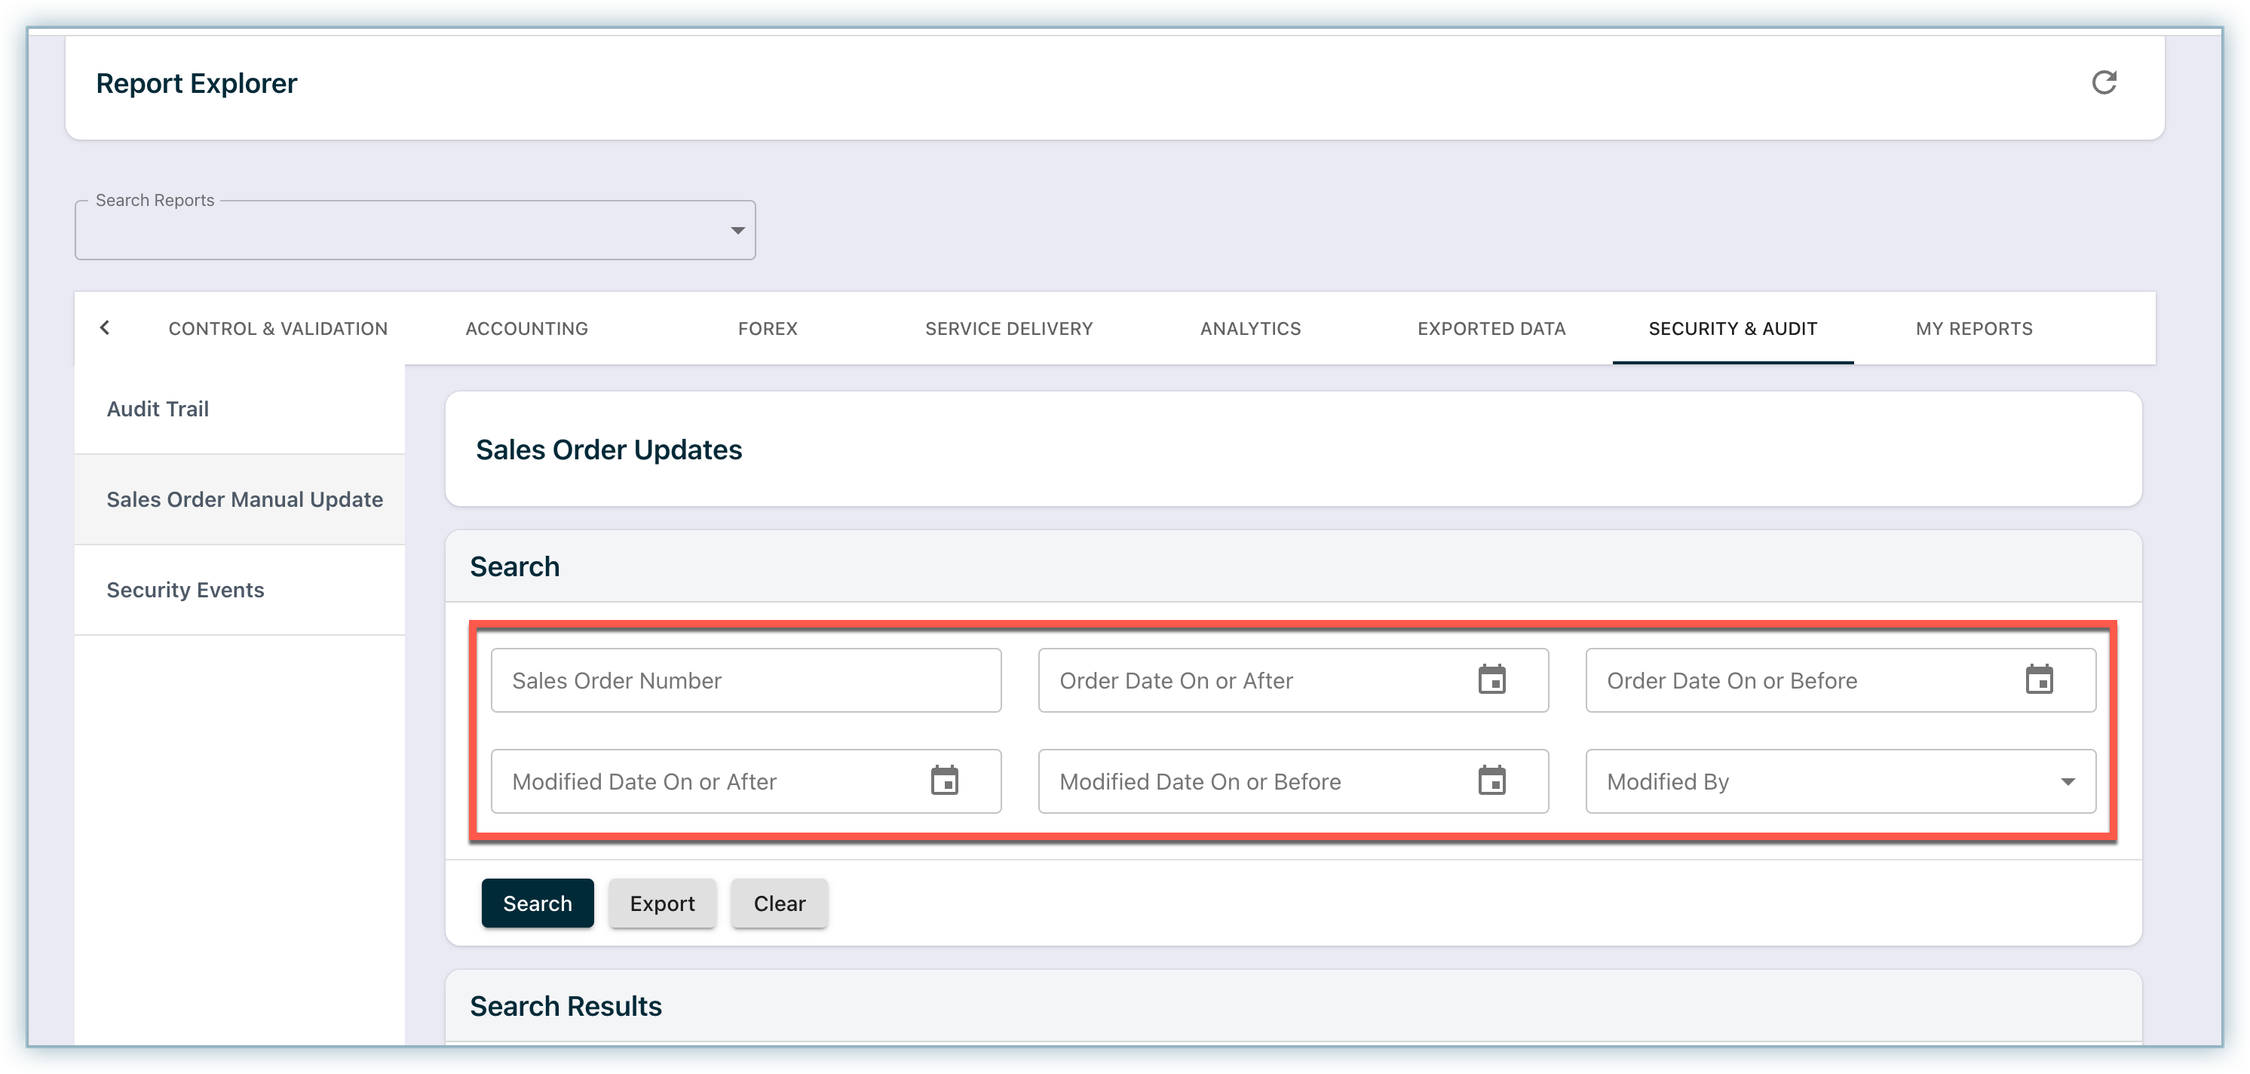The width and height of the screenshot is (2250, 1074).
Task: Open calendar for Order Date On or Before
Action: 2039,680
